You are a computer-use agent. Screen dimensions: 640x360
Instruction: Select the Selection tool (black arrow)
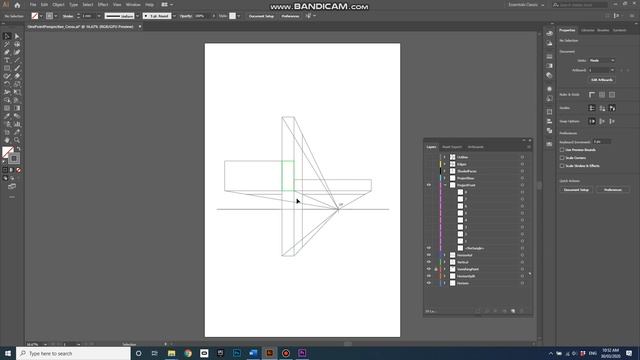click(7, 36)
